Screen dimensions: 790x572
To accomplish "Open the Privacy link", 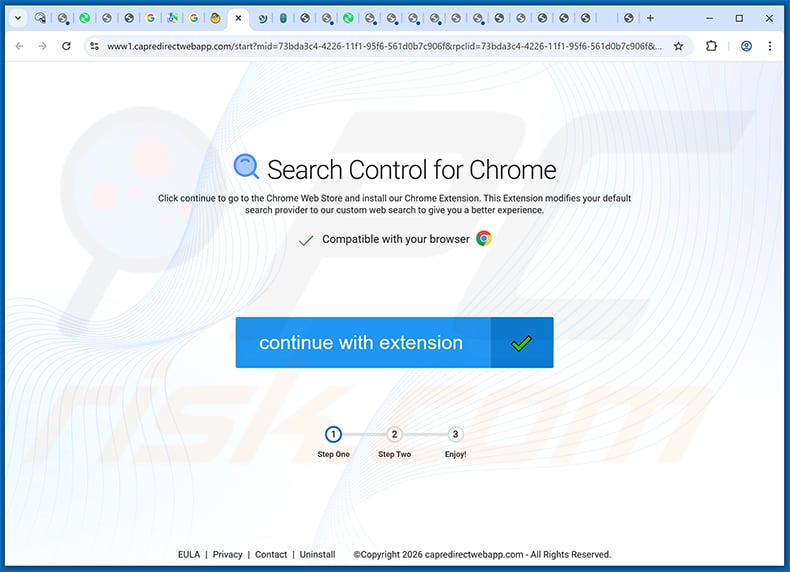I will pyautogui.click(x=227, y=554).
